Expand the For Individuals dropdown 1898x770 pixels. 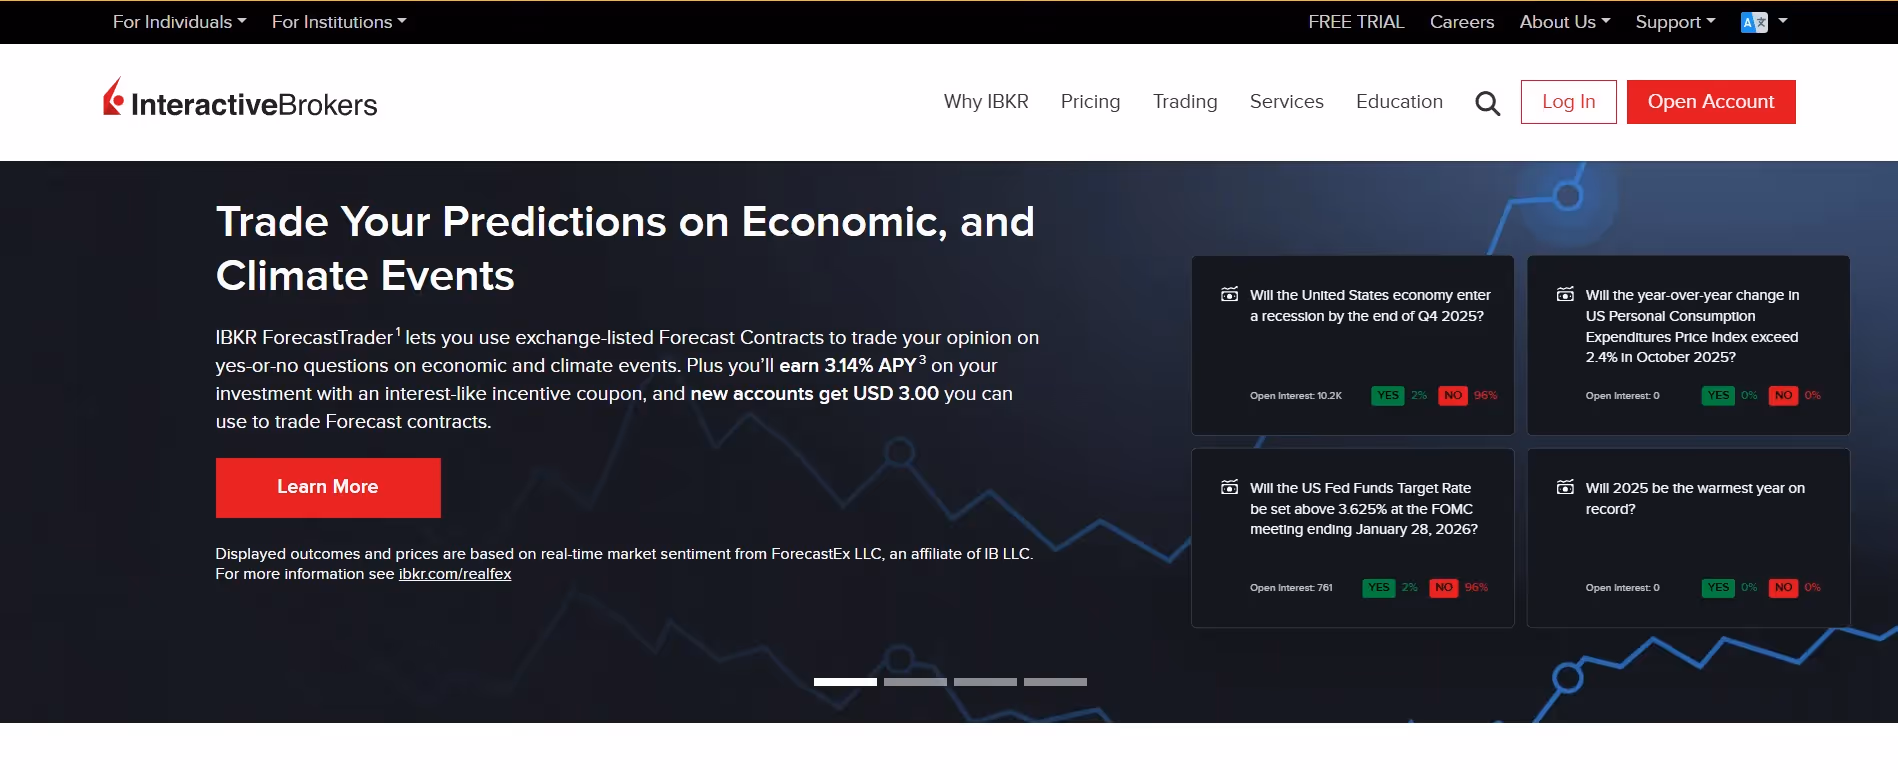click(x=179, y=22)
